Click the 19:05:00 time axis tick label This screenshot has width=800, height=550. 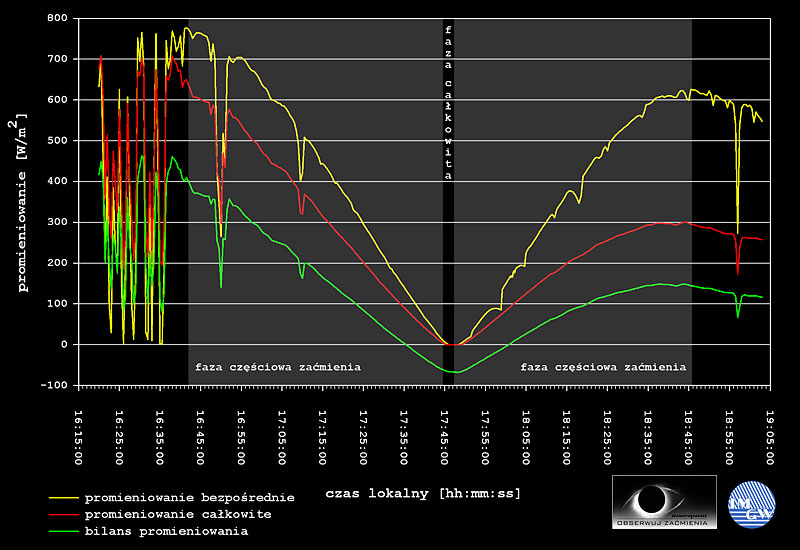pyautogui.click(x=769, y=438)
